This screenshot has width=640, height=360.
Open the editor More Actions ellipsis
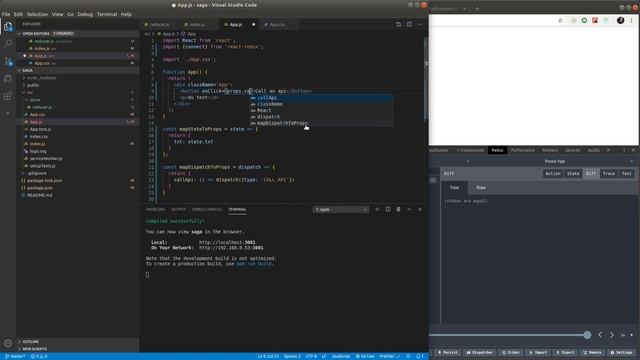coord(420,24)
